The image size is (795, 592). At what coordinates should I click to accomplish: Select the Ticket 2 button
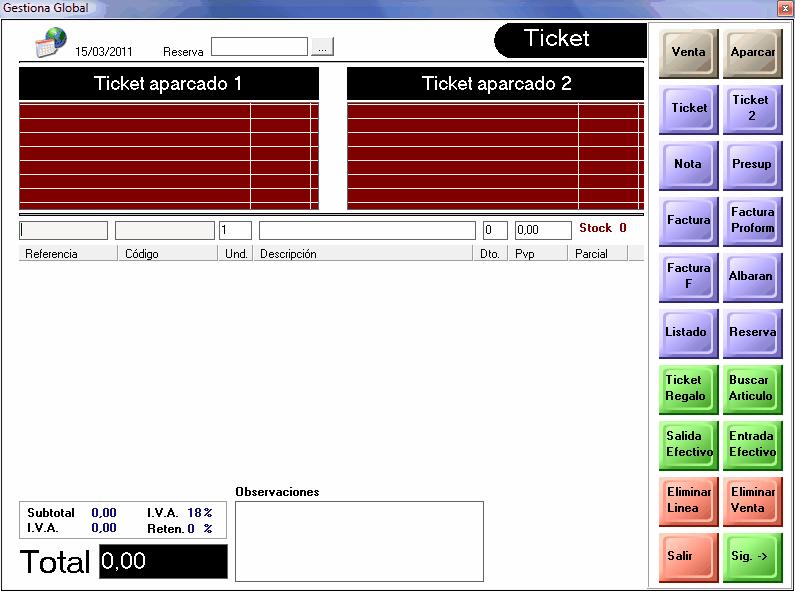click(752, 109)
